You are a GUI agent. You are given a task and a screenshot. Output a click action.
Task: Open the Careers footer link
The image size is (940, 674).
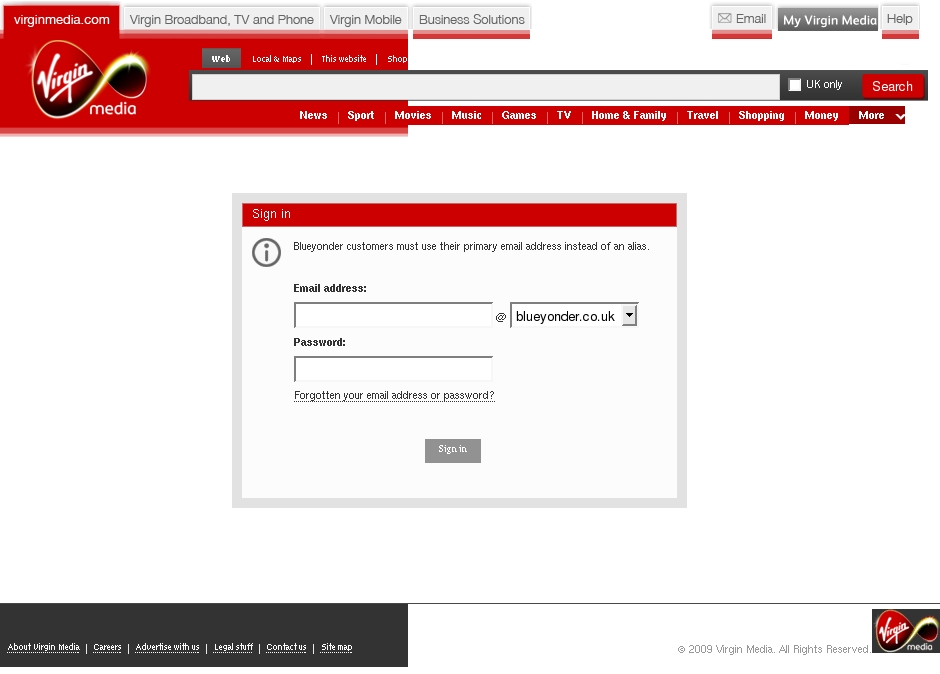(x=107, y=647)
